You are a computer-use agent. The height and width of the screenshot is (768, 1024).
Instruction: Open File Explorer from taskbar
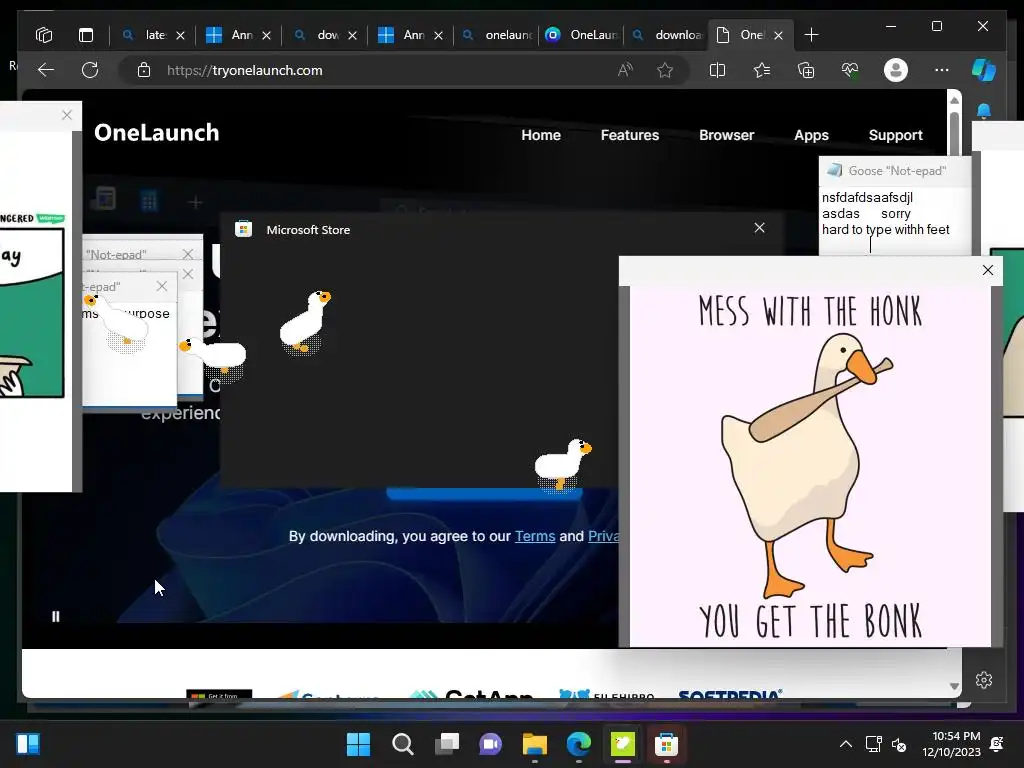(x=535, y=744)
